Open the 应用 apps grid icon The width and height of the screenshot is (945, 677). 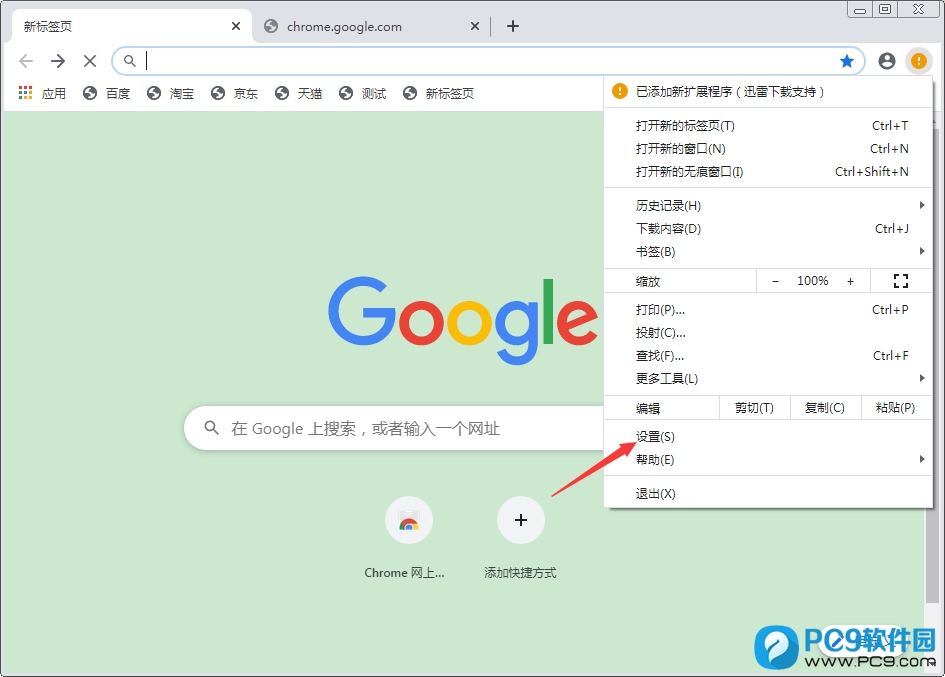tap(25, 93)
